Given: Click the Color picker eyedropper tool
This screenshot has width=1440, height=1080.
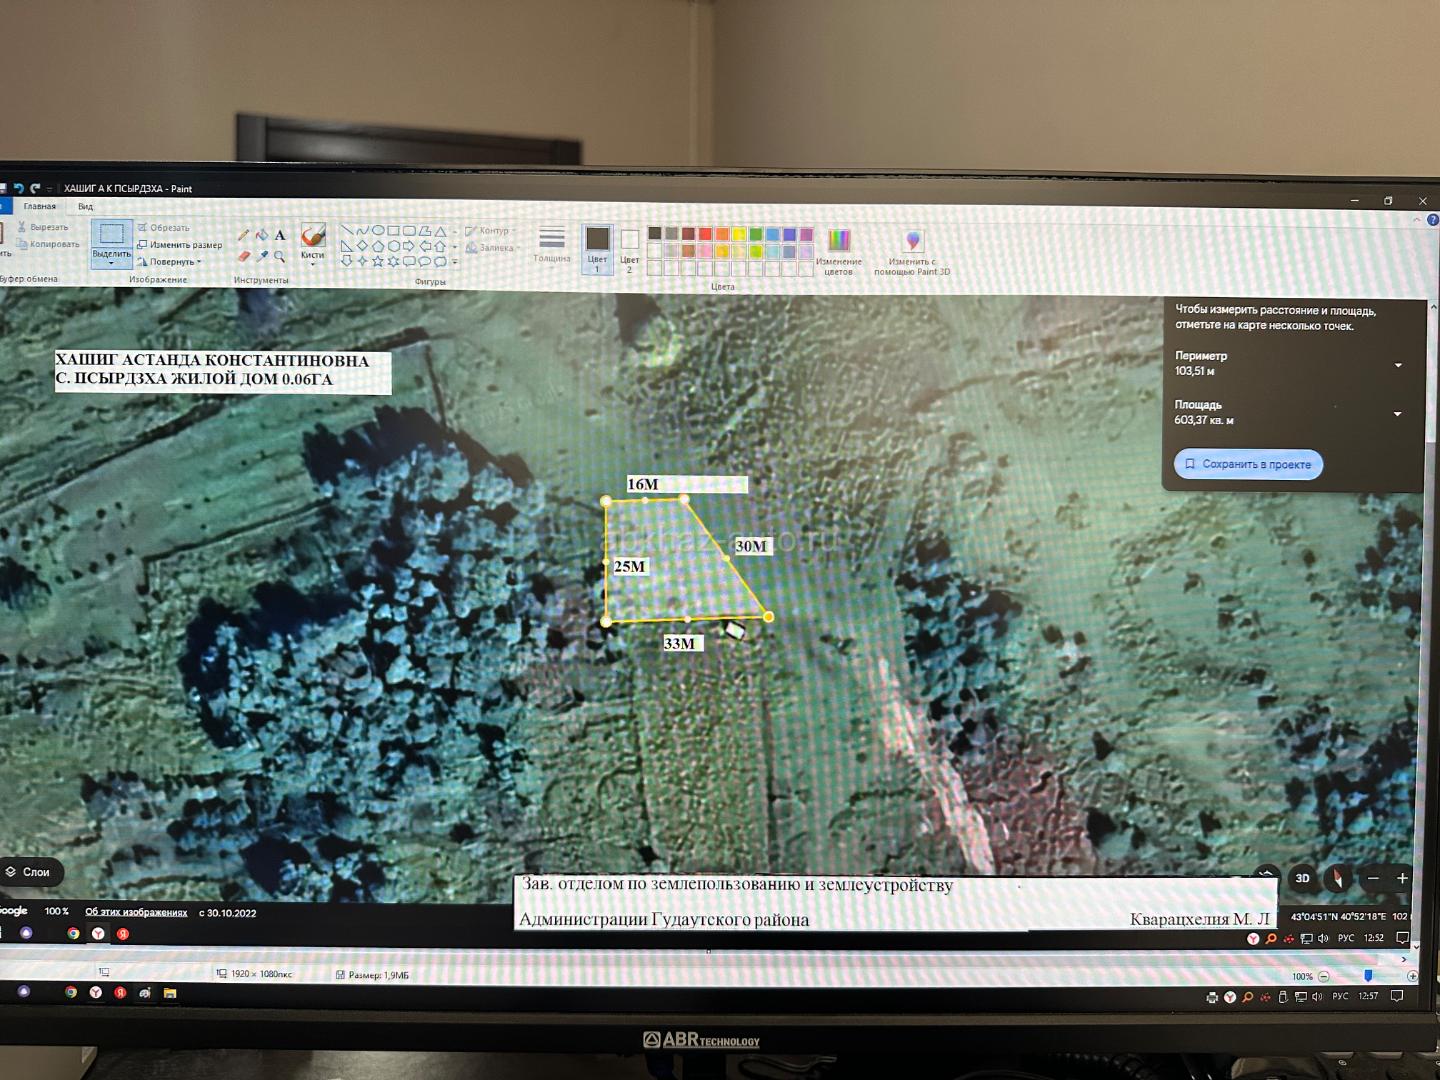Looking at the screenshot, I should pos(262,257).
